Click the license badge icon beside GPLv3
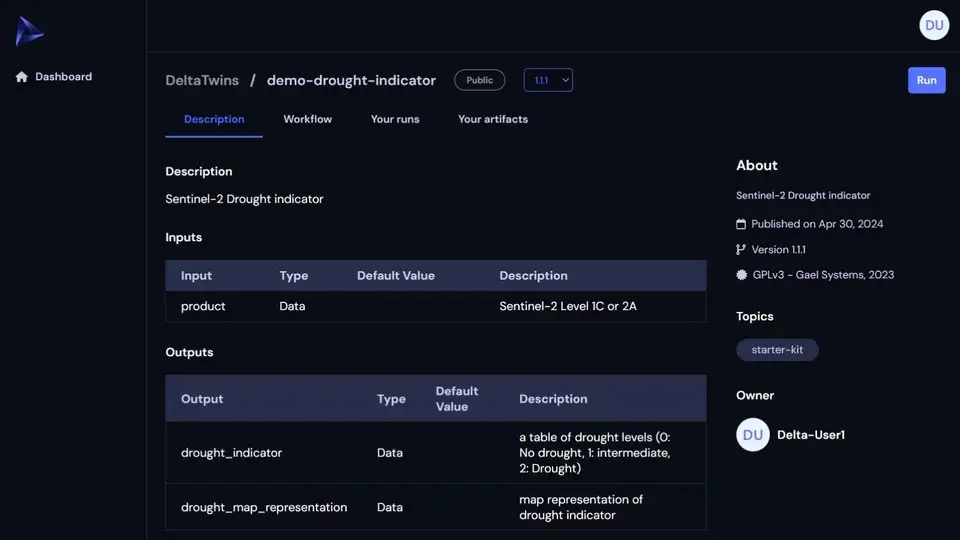 pyautogui.click(x=741, y=275)
